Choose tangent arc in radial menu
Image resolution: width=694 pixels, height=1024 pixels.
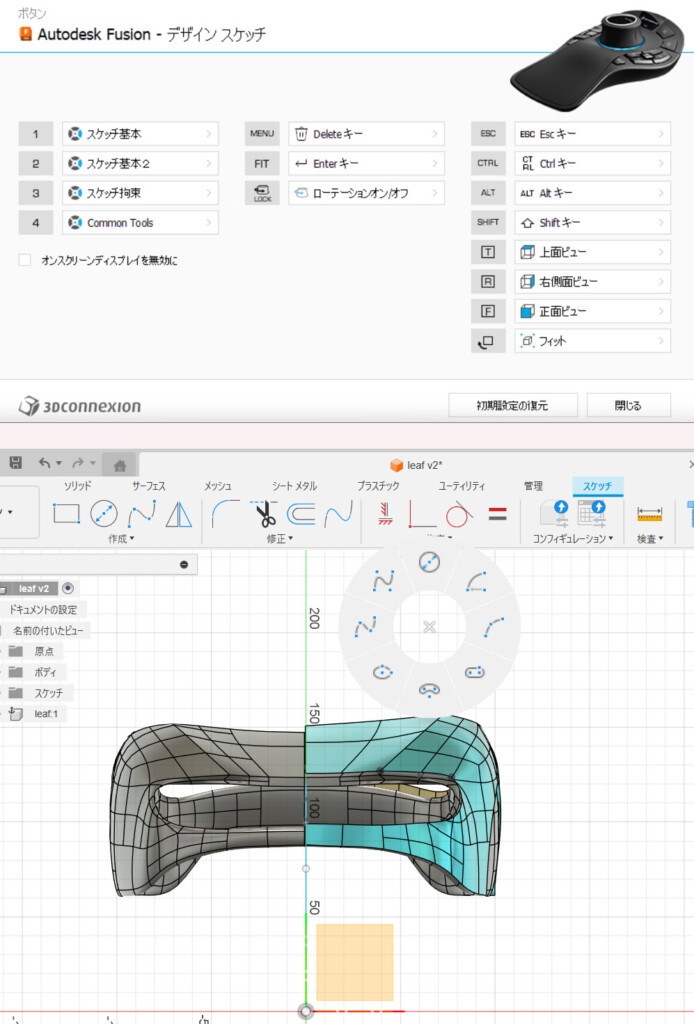[x=476, y=581]
